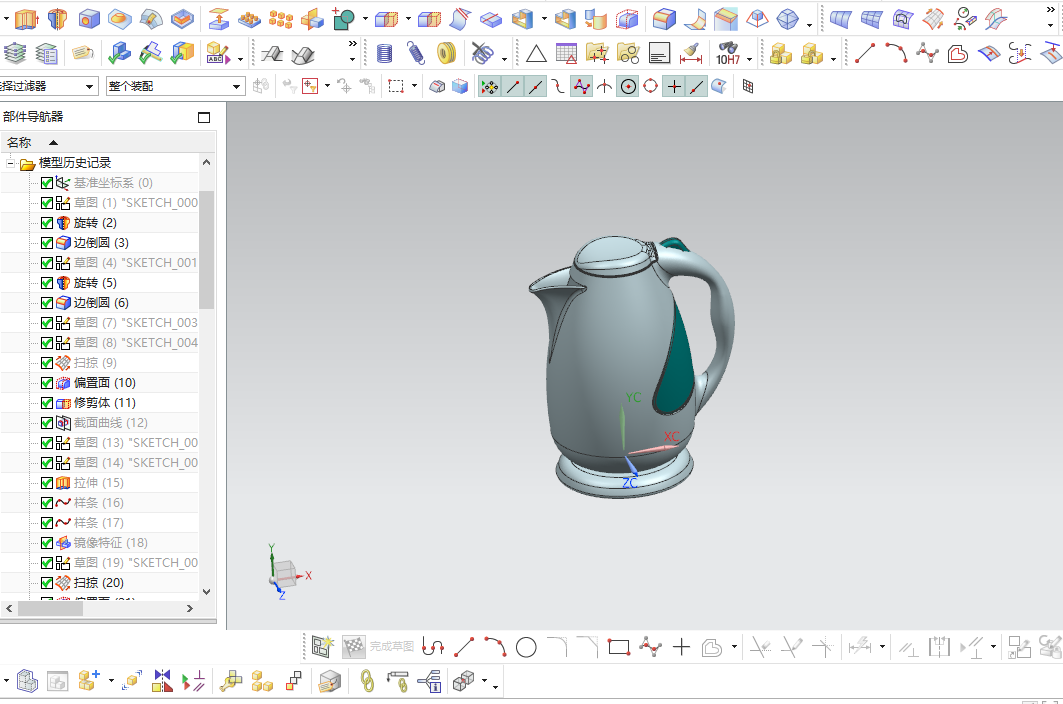1063x704 pixels.
Task: Click the extension spring icon
Action: (x=416, y=53)
